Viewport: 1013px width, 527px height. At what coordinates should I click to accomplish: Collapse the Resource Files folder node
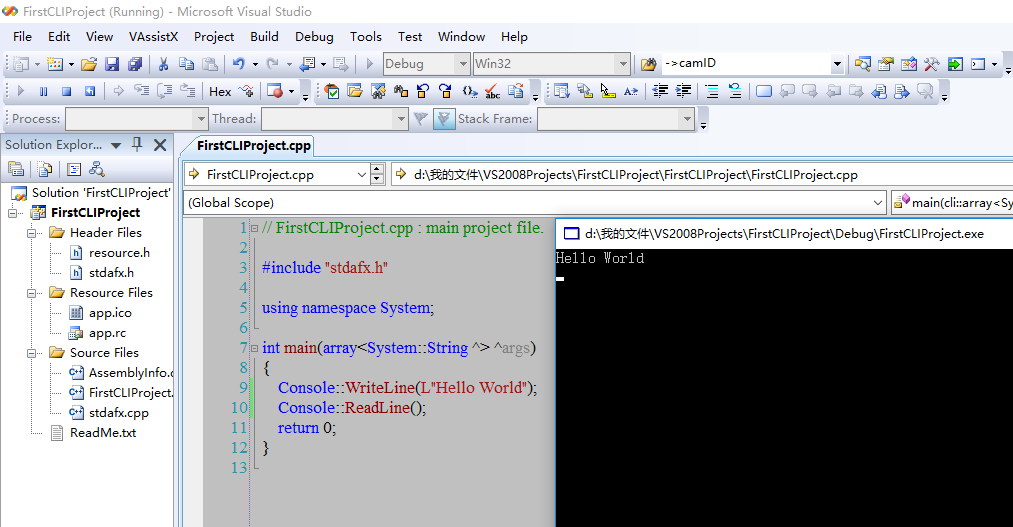[x=31, y=293]
